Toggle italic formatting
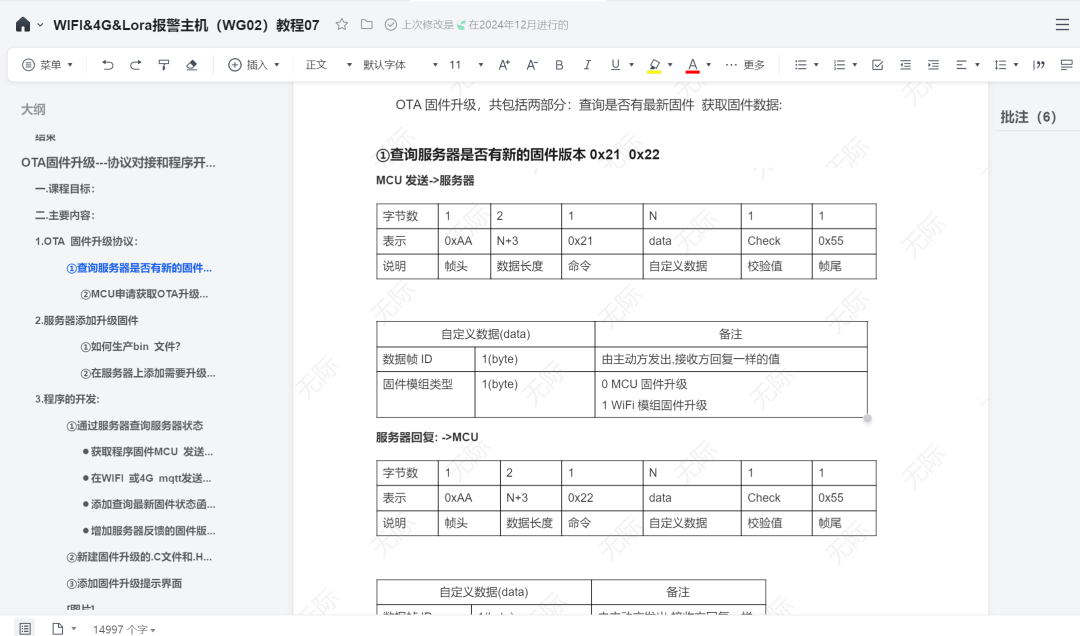The height and width of the screenshot is (636, 1080). (x=587, y=65)
